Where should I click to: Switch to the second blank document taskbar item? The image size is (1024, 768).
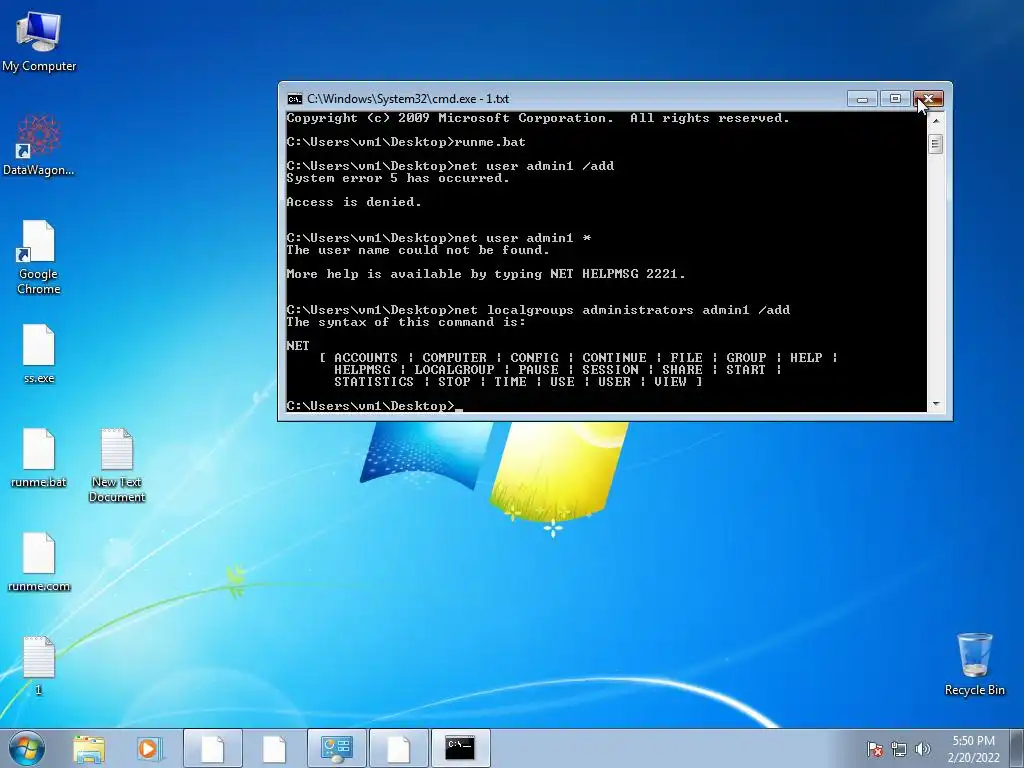tap(274, 748)
